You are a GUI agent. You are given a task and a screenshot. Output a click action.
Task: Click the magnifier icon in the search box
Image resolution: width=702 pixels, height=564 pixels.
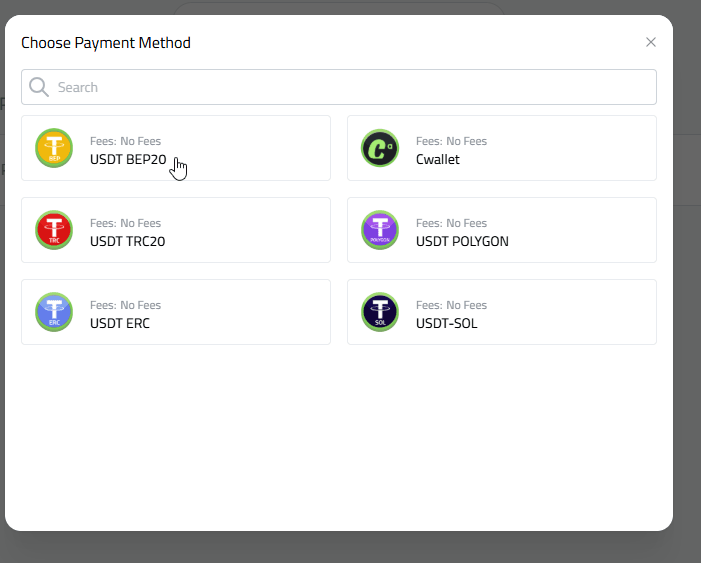pos(39,87)
